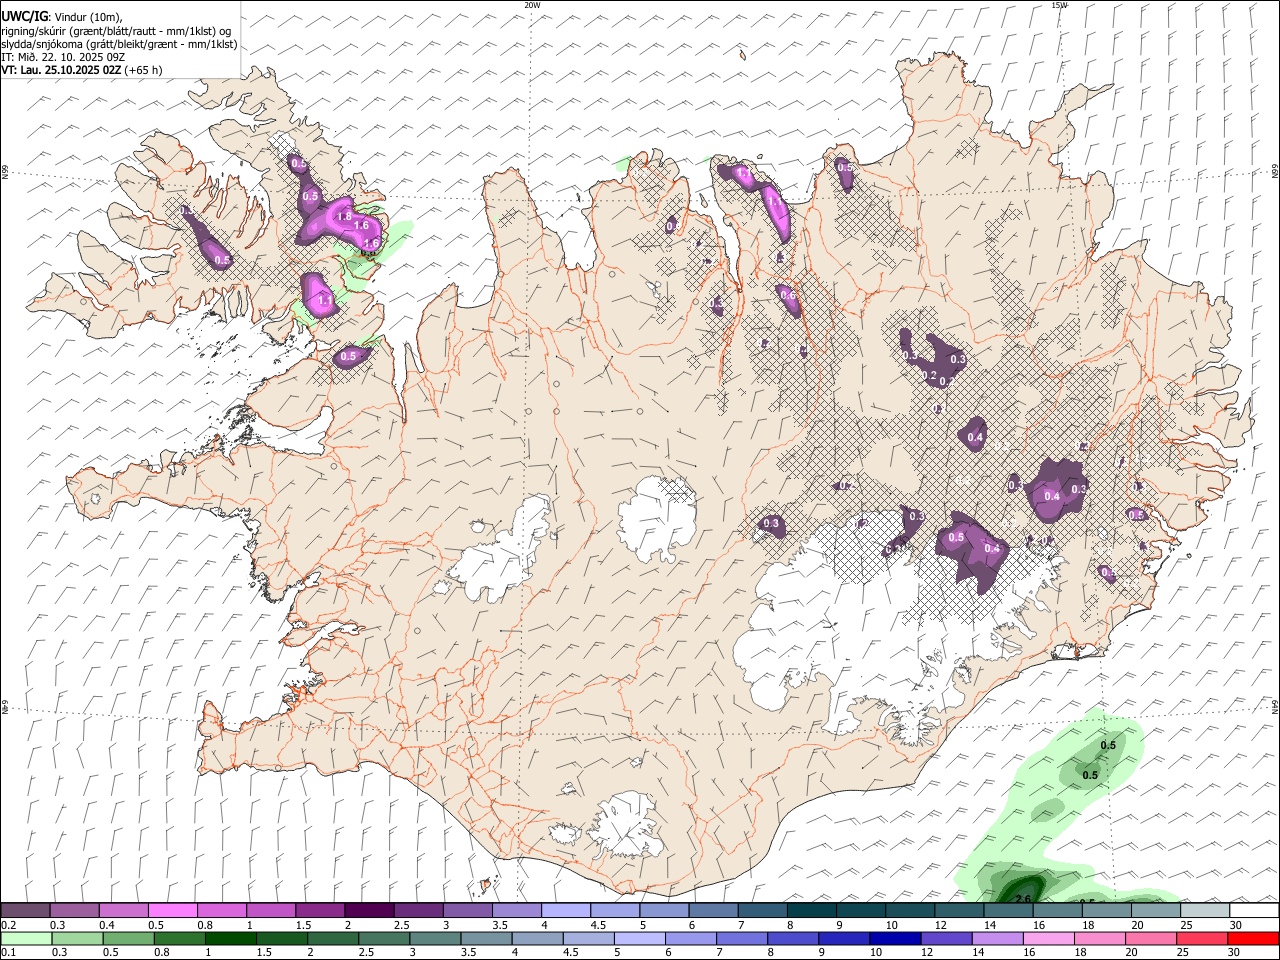Click the 'slydda/snjókoma' legend description line
This screenshot has height=960, width=1280.
119,44
